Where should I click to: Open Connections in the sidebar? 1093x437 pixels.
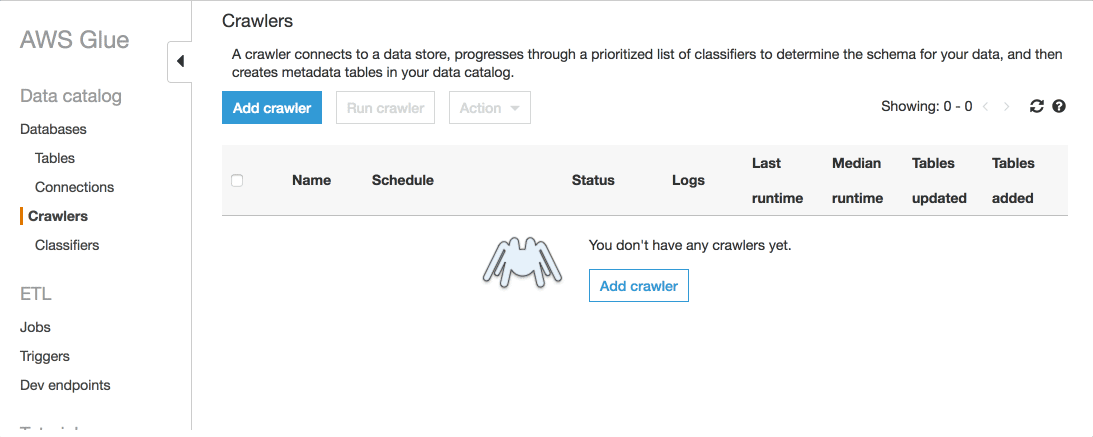[74, 187]
